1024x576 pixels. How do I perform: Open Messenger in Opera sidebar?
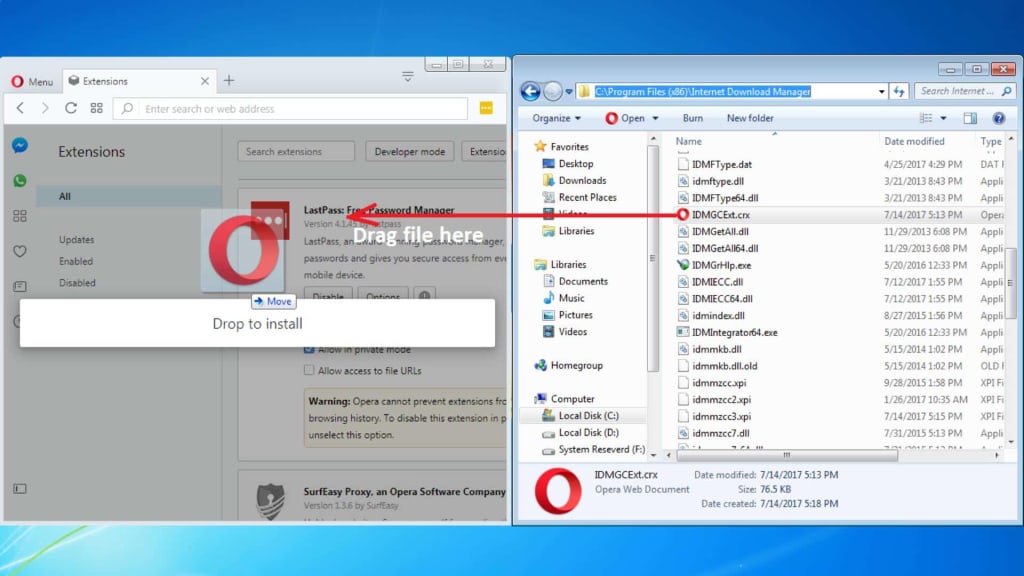[x=20, y=145]
